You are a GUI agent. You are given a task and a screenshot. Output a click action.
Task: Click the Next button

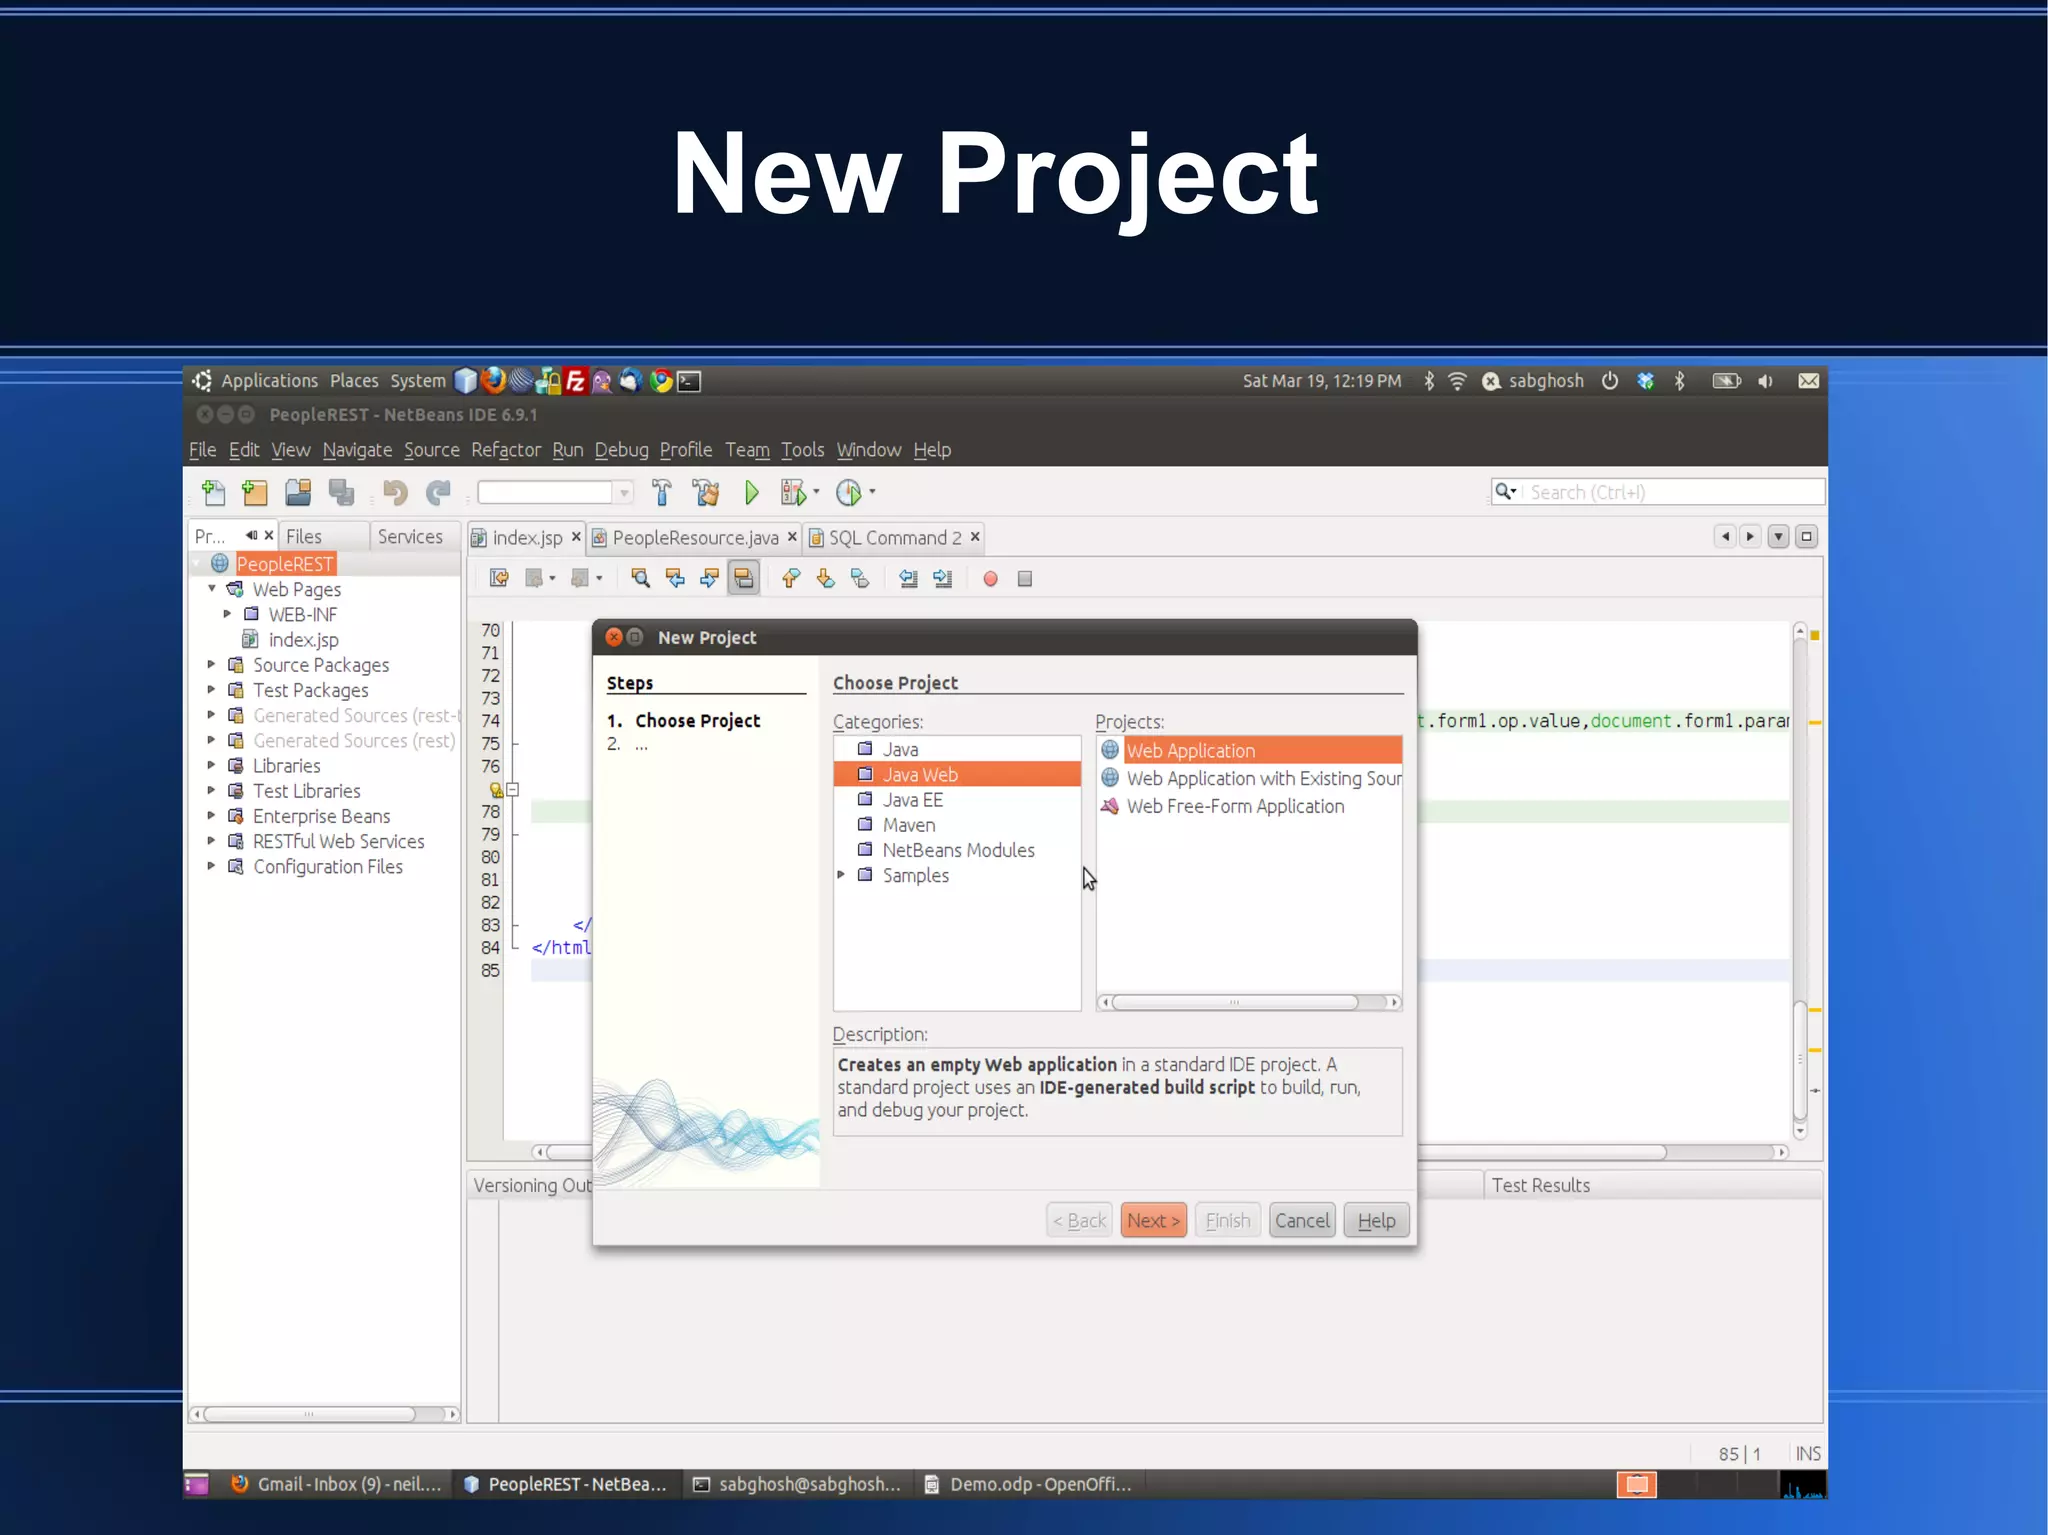(1153, 1220)
